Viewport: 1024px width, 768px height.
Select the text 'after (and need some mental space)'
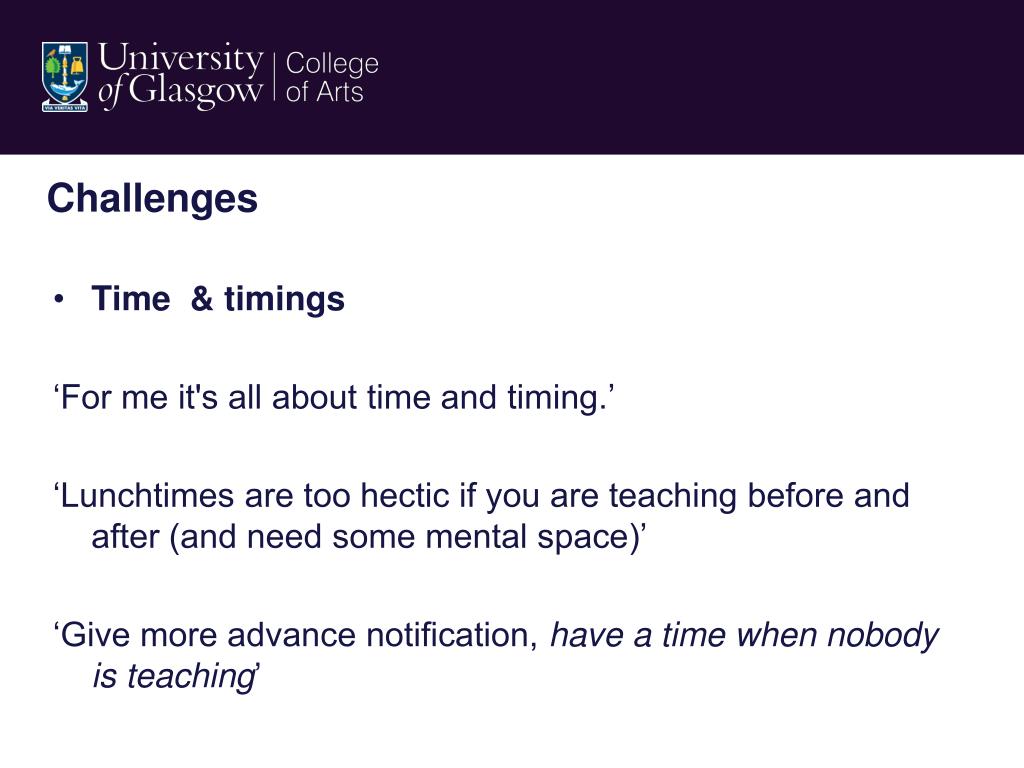(x=368, y=537)
